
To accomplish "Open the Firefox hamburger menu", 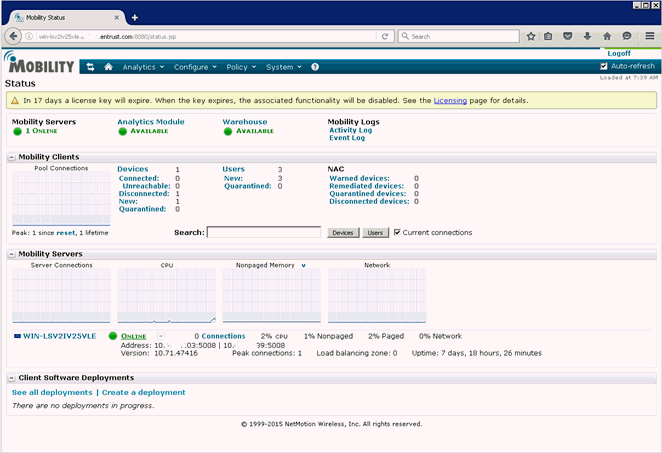I will coord(649,36).
